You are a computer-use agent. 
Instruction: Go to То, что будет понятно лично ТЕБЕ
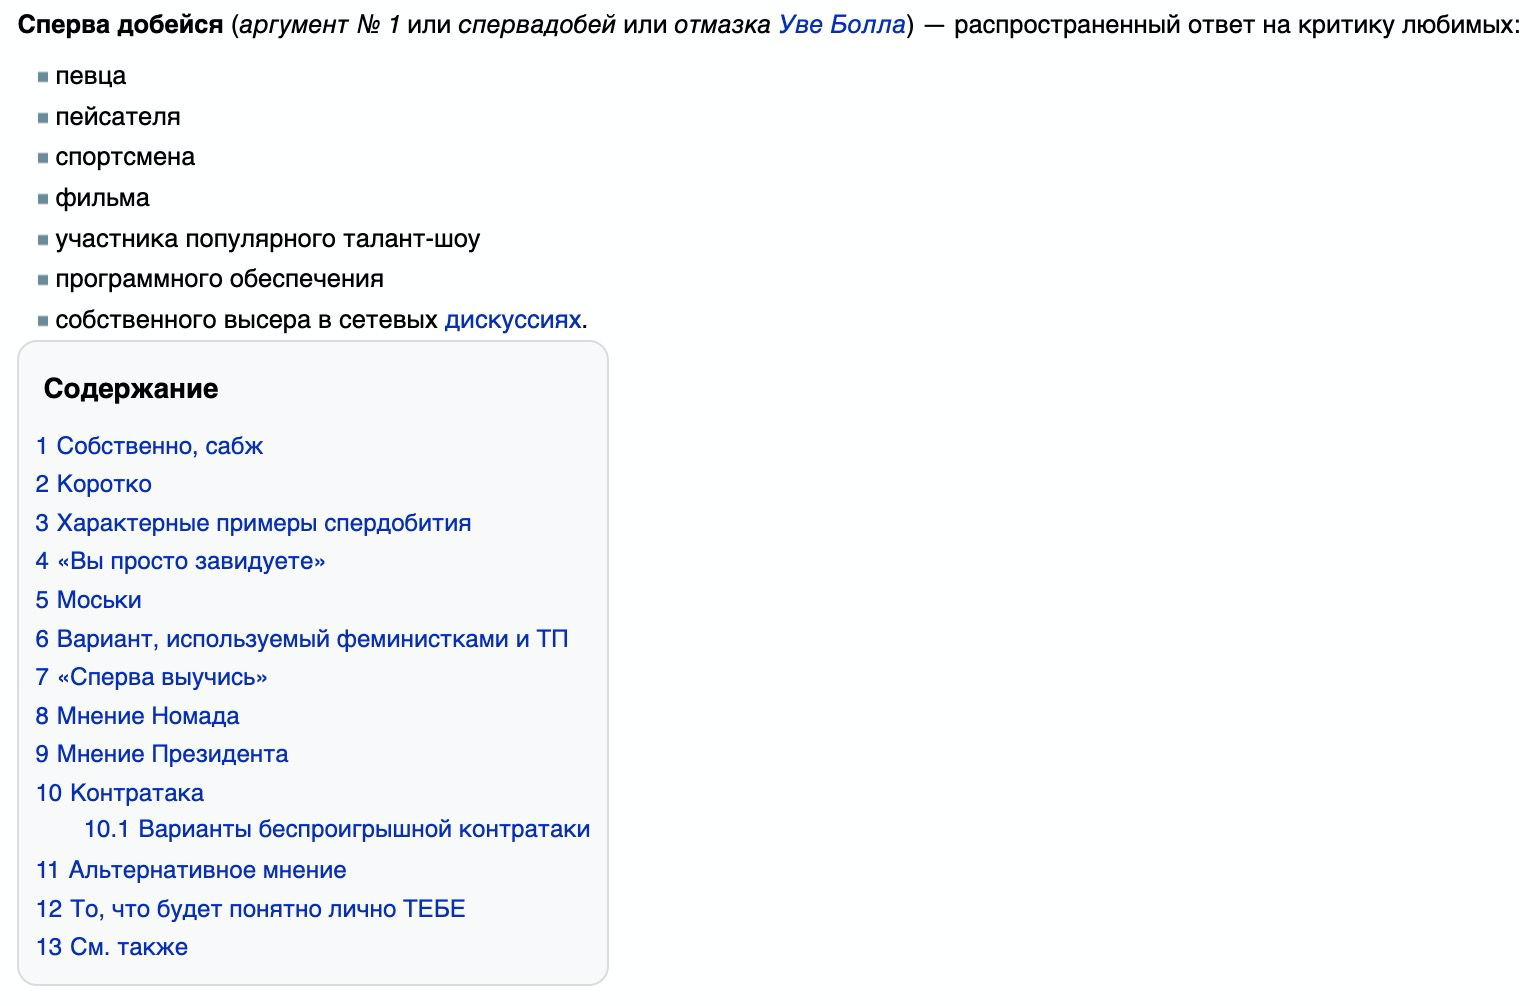251,909
